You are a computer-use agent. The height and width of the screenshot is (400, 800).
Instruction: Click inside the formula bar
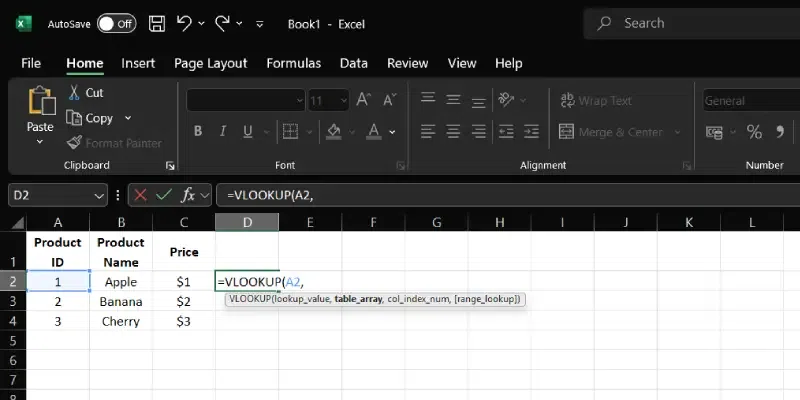(x=508, y=195)
